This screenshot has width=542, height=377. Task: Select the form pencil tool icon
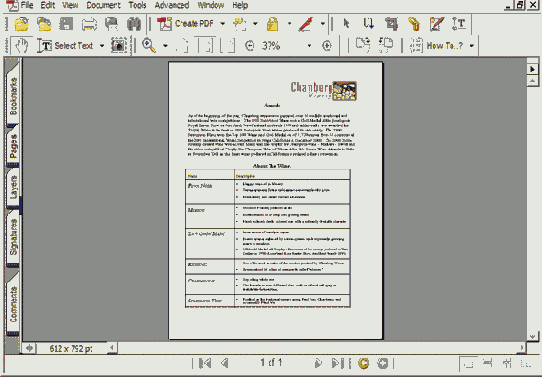click(437, 24)
